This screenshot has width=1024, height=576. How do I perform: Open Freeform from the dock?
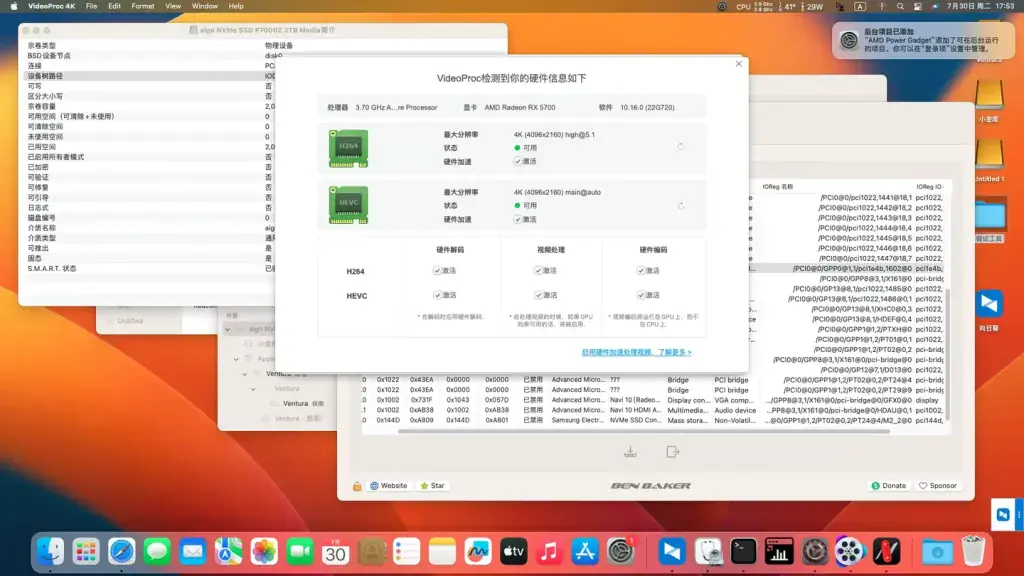click(x=478, y=552)
